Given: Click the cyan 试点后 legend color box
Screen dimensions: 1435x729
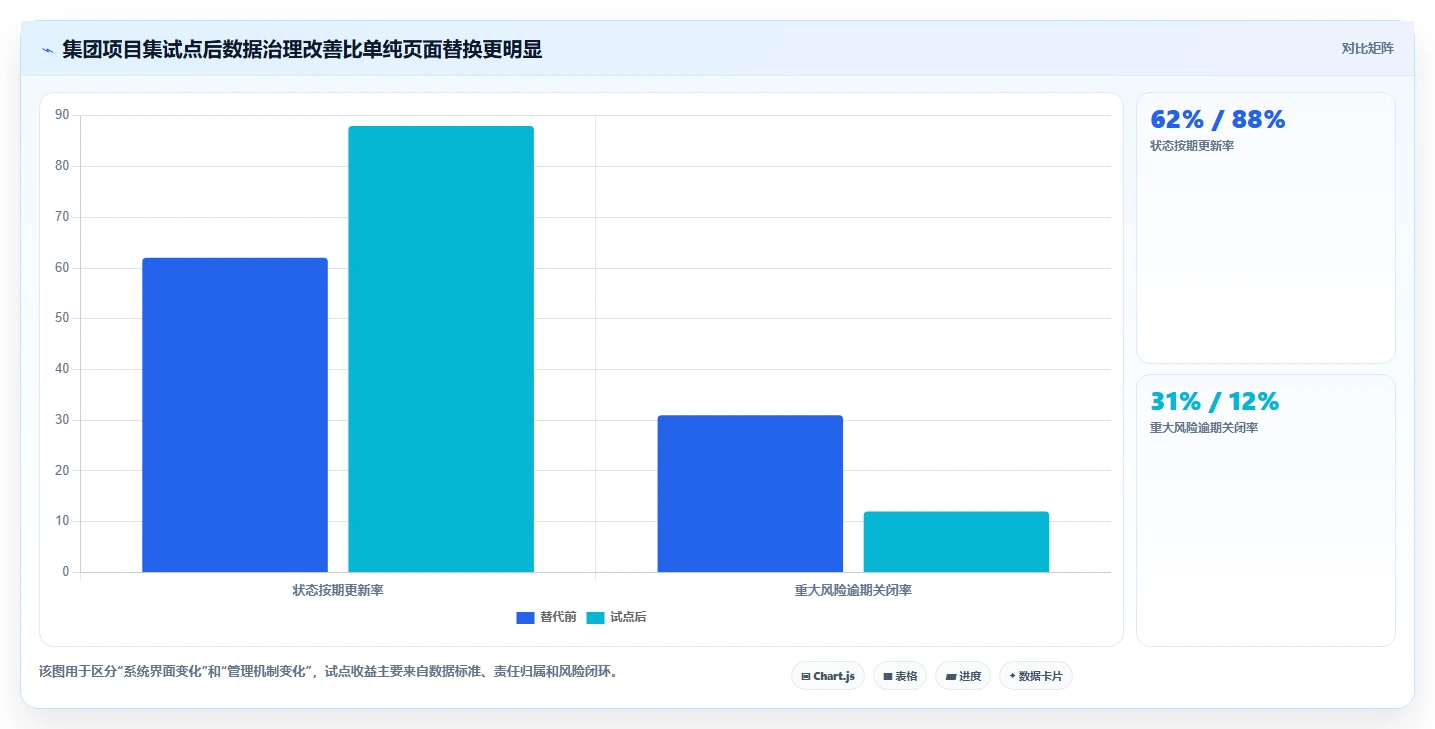Looking at the screenshot, I should [x=595, y=618].
